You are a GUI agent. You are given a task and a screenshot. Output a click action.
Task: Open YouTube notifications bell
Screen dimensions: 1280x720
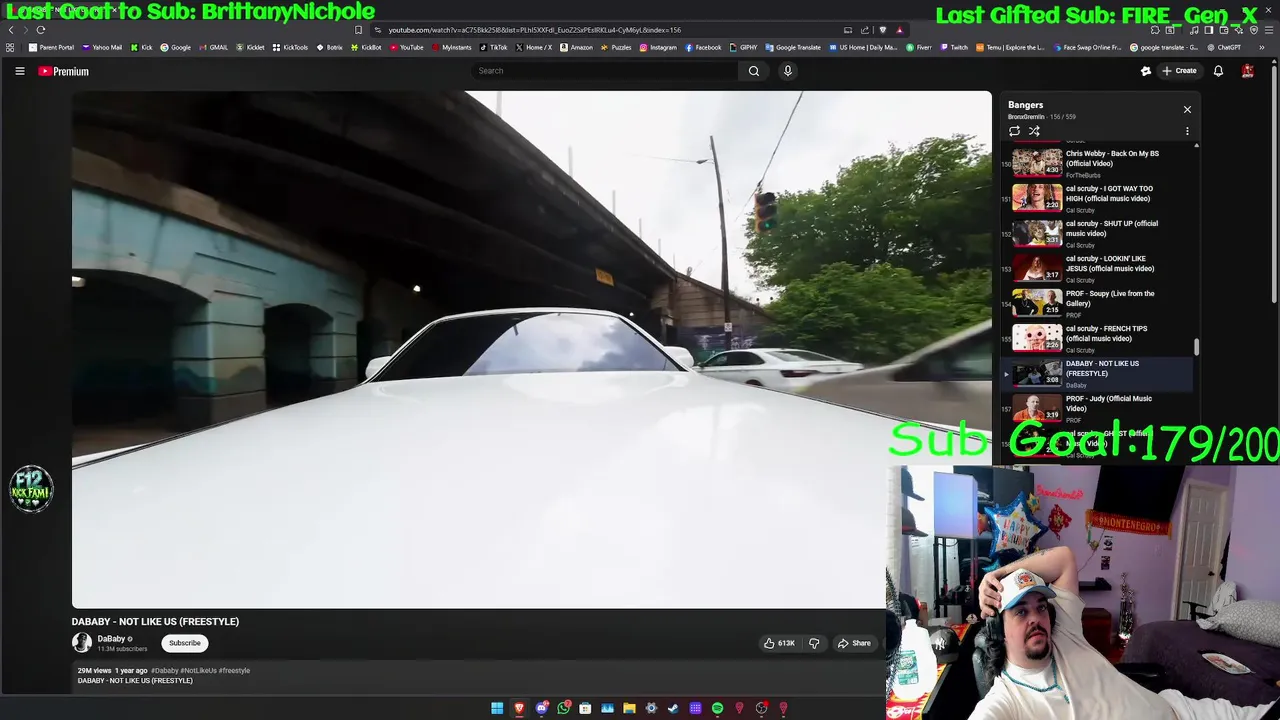[1218, 71]
